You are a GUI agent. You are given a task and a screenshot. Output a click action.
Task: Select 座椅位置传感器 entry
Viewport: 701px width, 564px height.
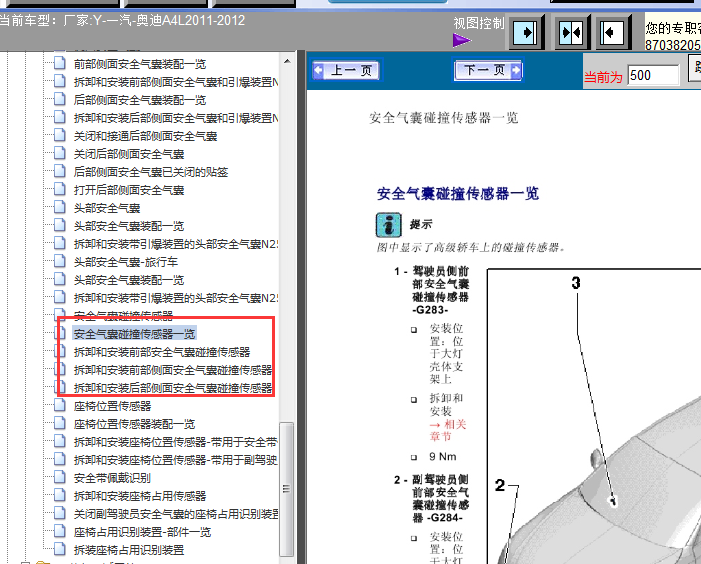click(112, 406)
